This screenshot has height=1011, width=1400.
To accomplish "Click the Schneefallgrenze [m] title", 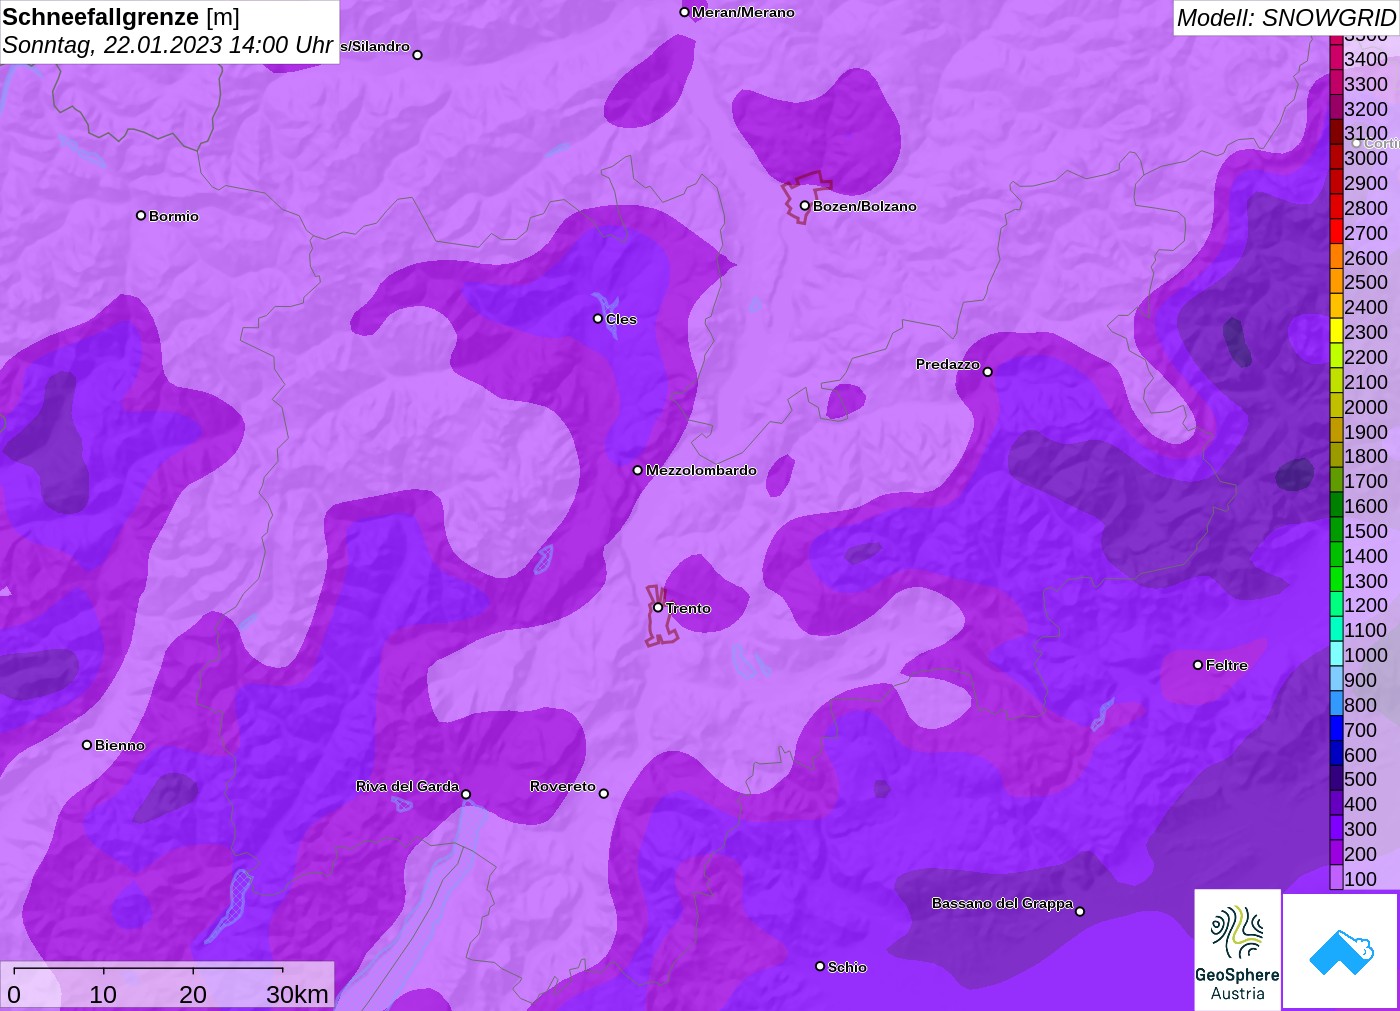I will [x=121, y=17].
